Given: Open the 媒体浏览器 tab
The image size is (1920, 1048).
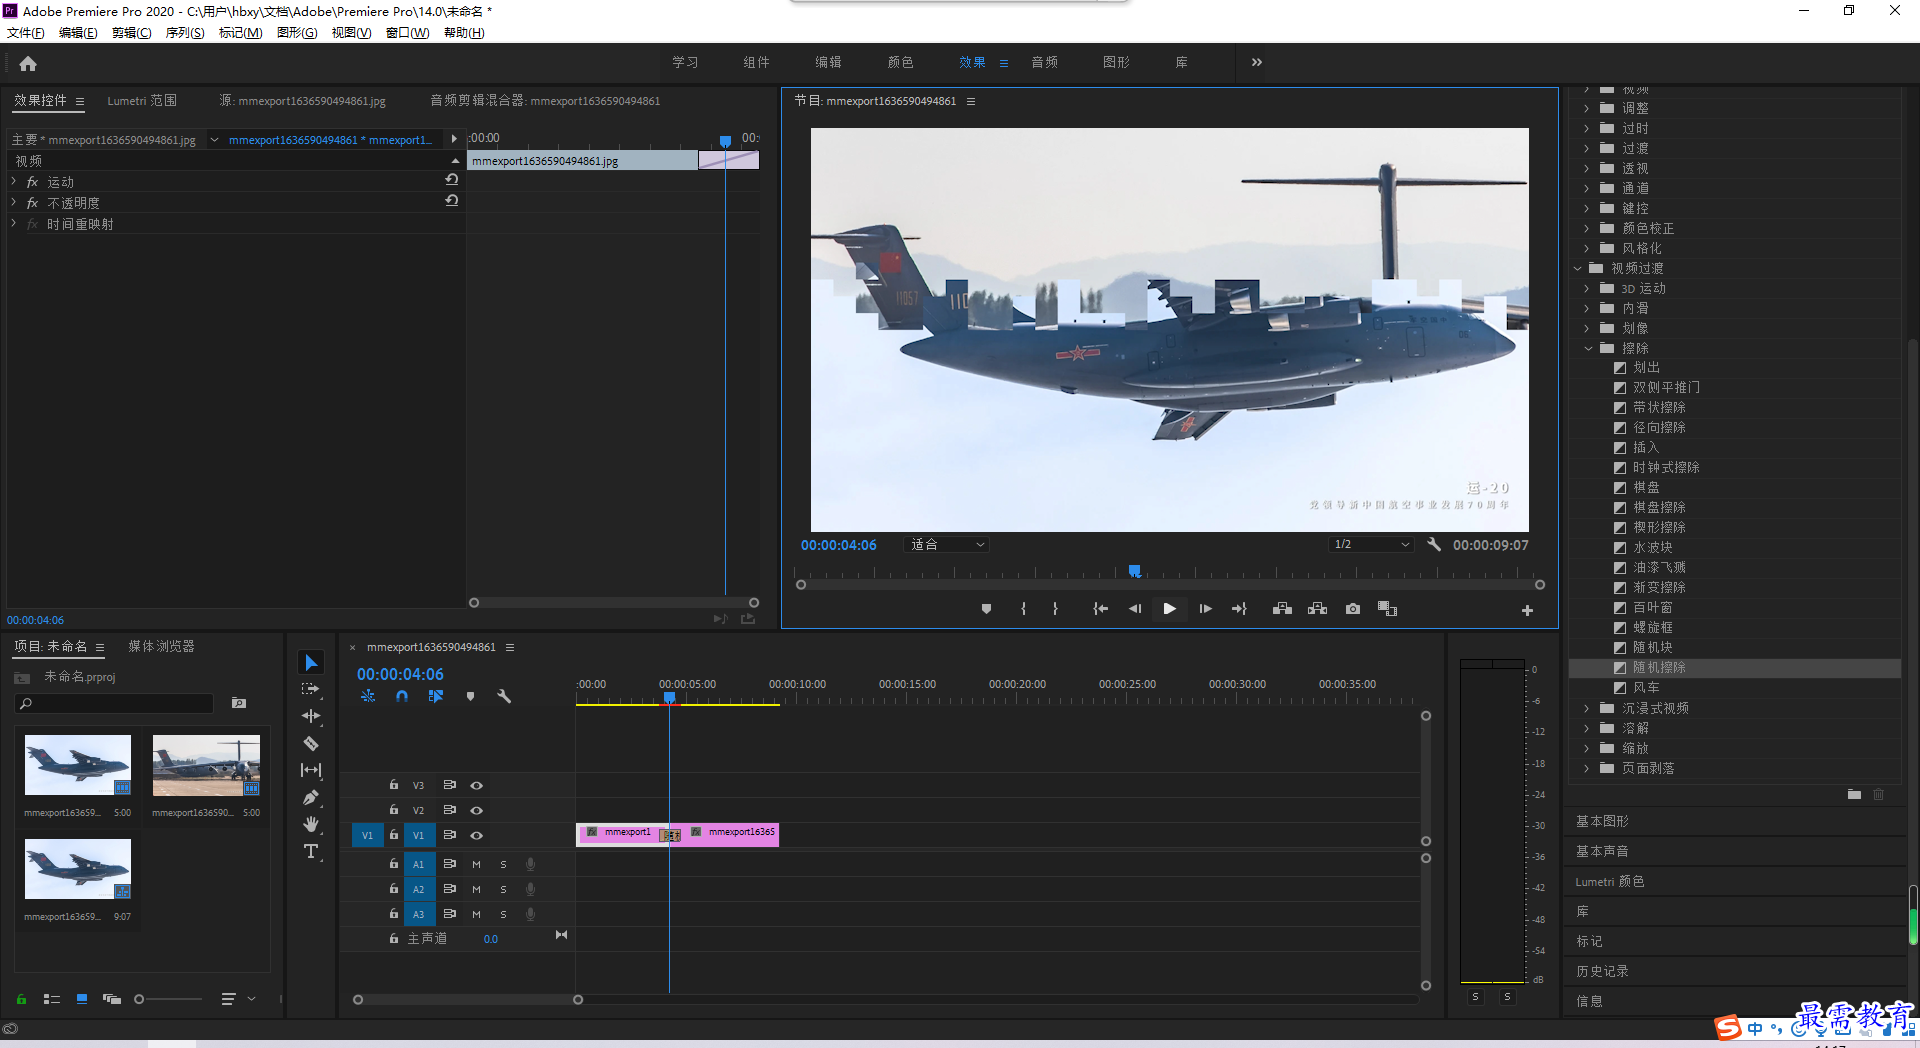Looking at the screenshot, I should coord(161,647).
